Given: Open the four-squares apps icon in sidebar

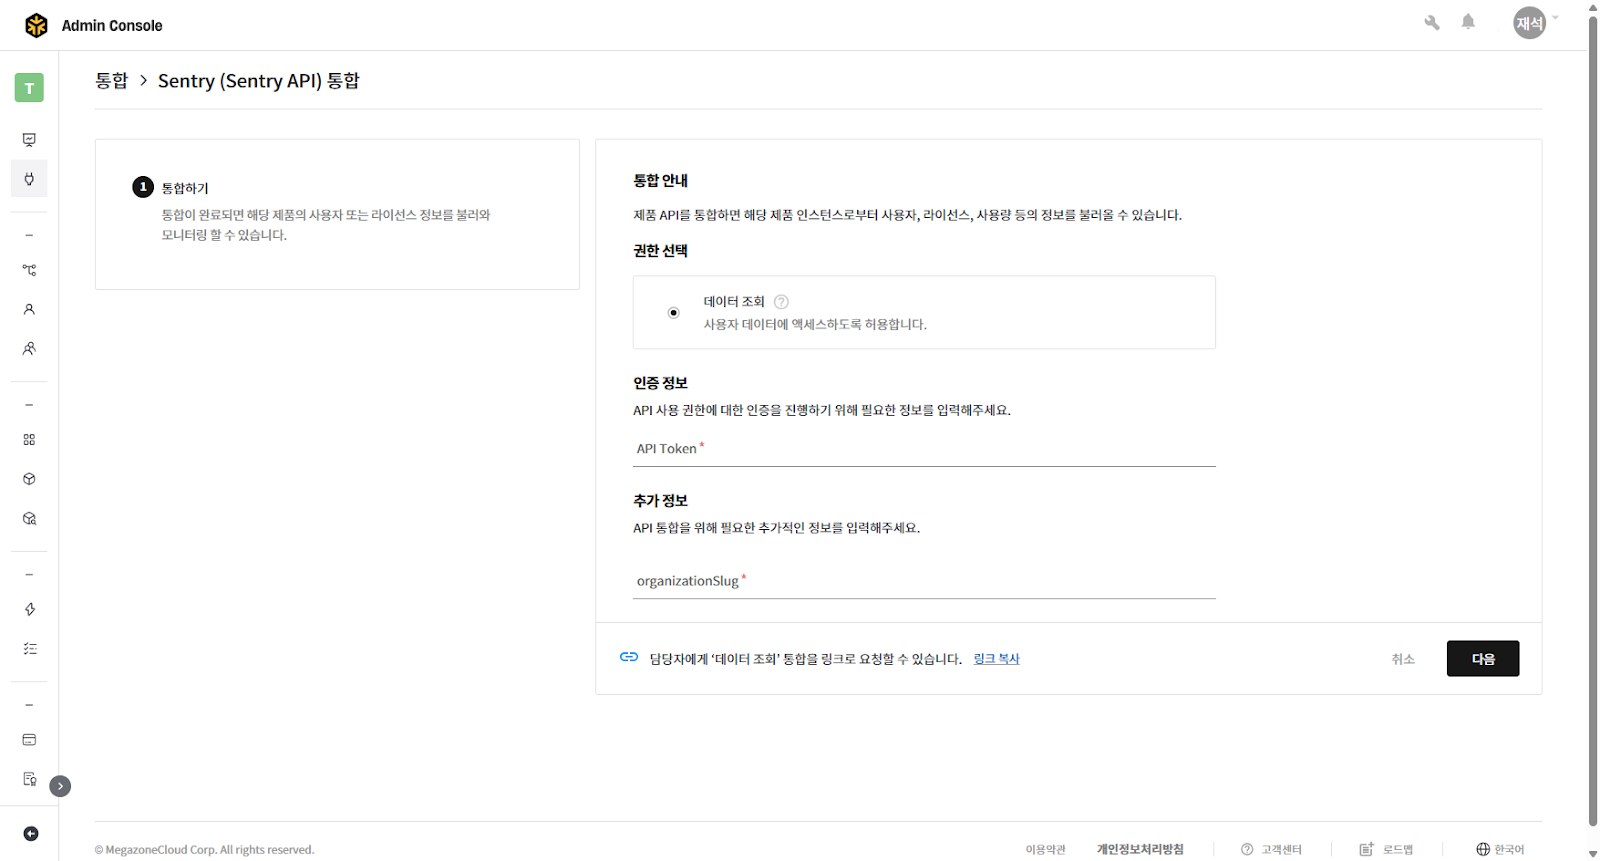Looking at the screenshot, I should click(x=29, y=440).
